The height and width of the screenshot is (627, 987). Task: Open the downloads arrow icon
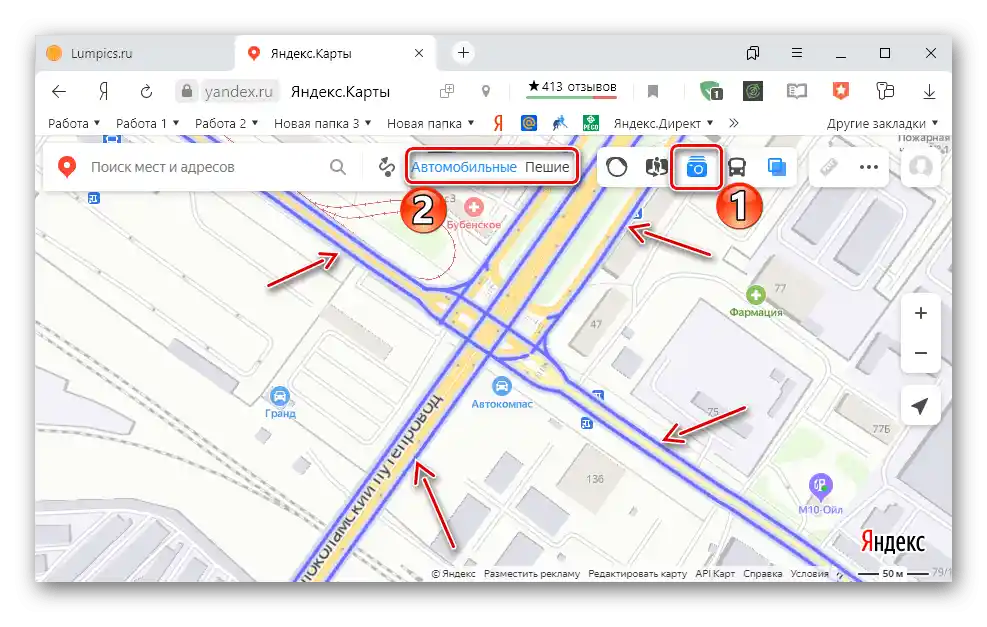pyautogui.click(x=929, y=92)
